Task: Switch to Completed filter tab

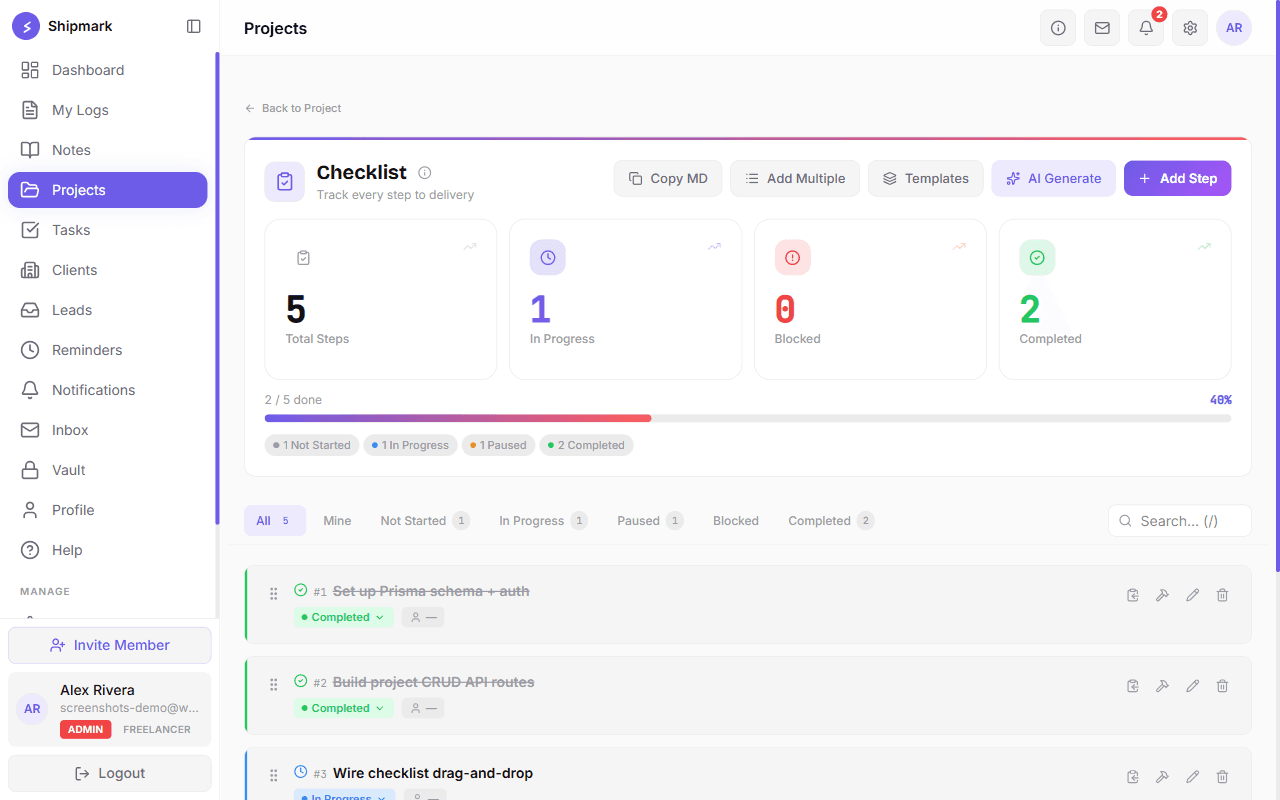Action: point(831,520)
